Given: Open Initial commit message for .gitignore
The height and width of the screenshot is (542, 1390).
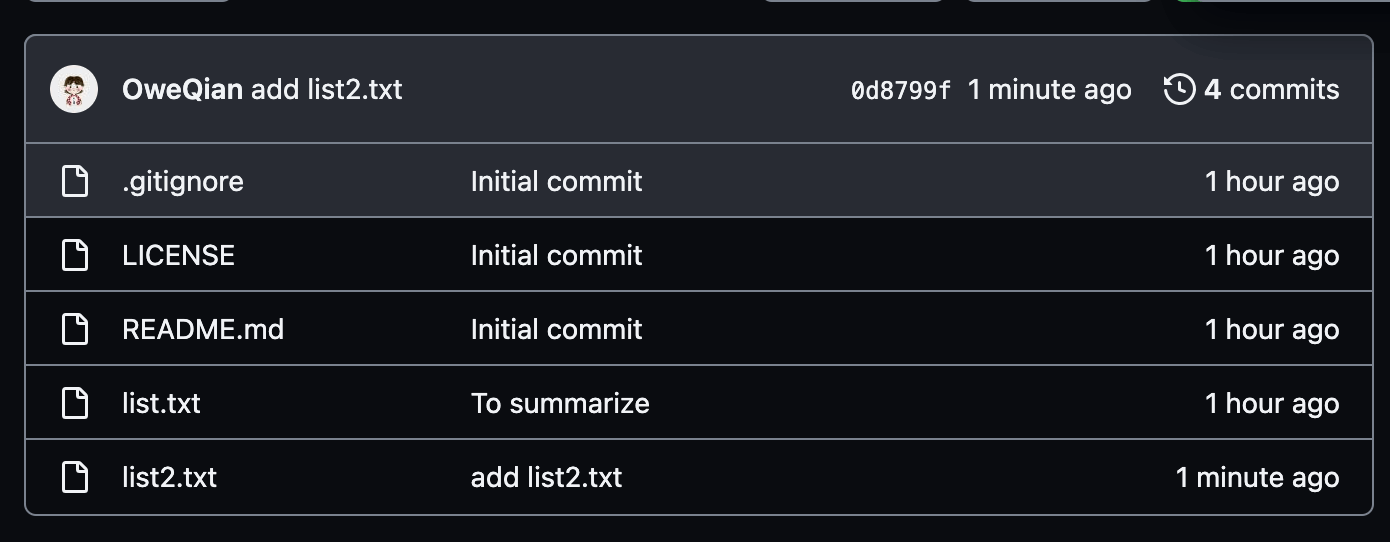Looking at the screenshot, I should tap(556, 181).
